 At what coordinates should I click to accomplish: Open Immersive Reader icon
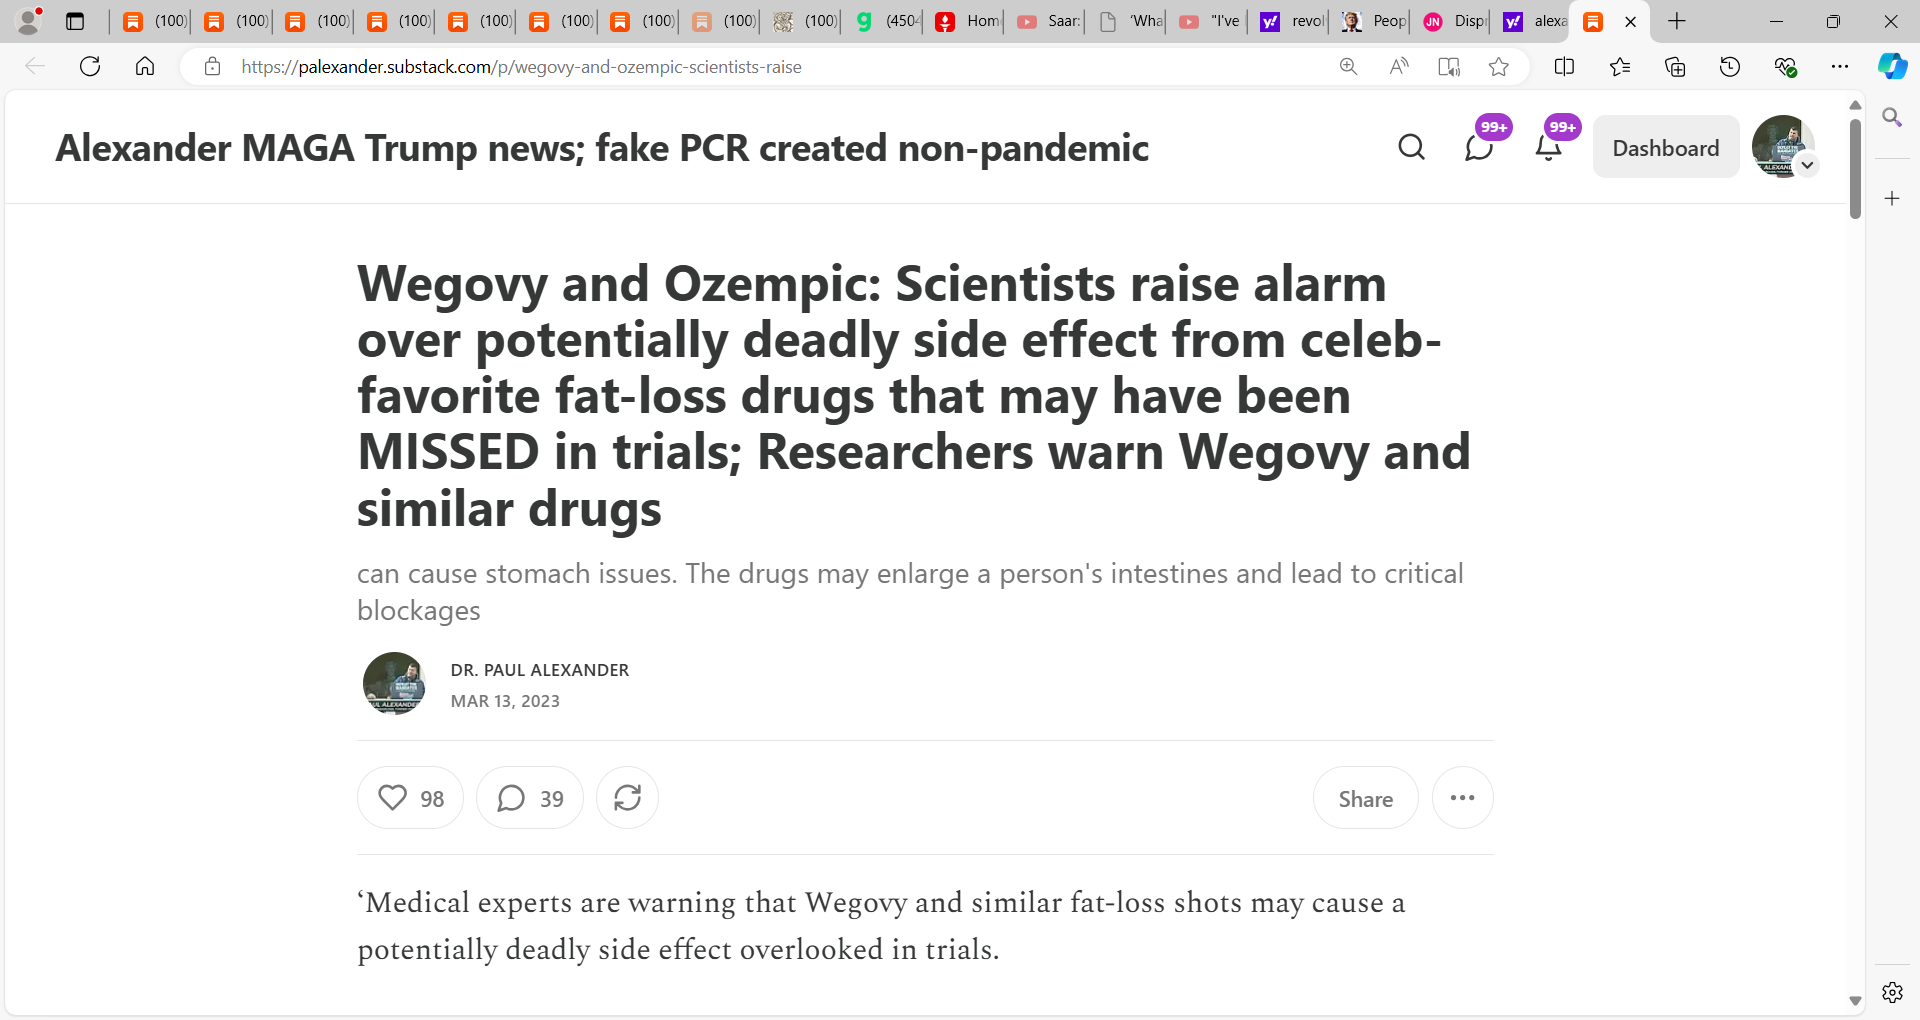[x=1449, y=67]
